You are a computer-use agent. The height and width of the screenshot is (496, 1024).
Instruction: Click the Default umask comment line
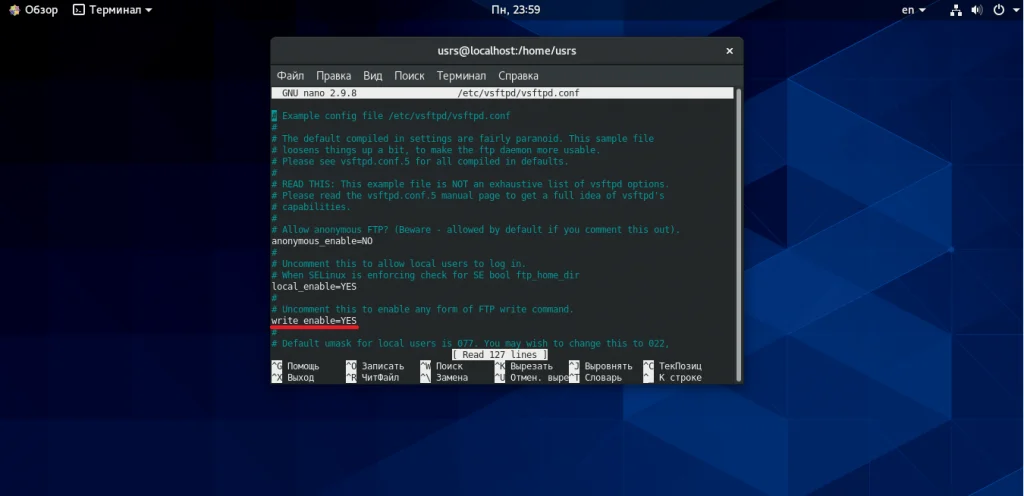pyautogui.click(x=471, y=343)
